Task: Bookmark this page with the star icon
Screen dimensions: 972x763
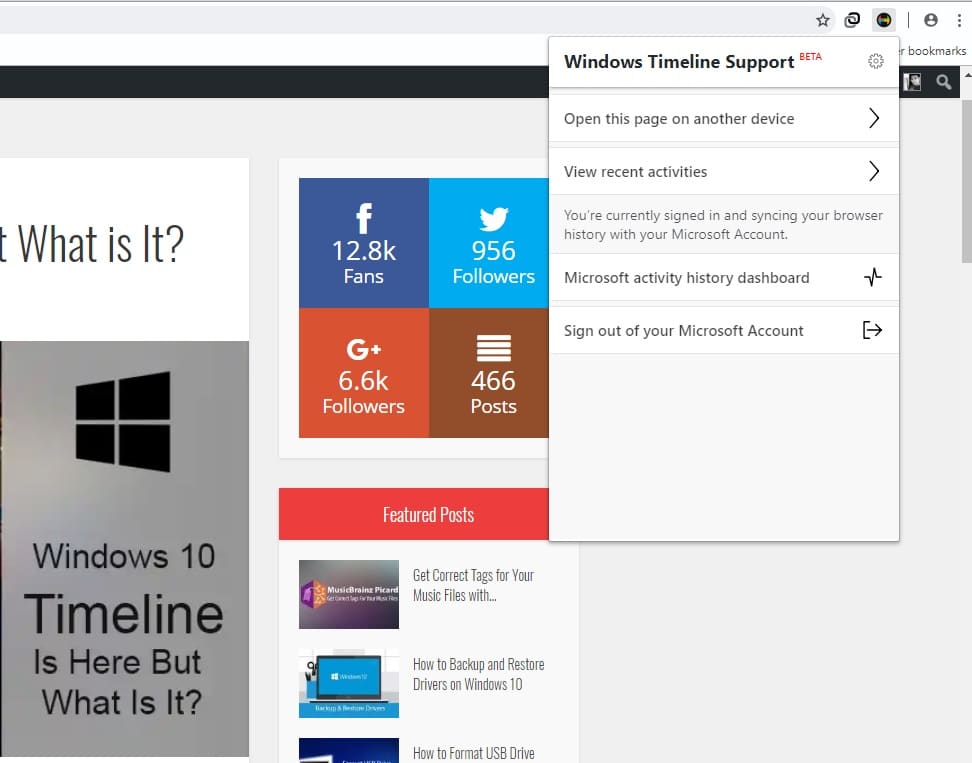Action: tap(823, 20)
